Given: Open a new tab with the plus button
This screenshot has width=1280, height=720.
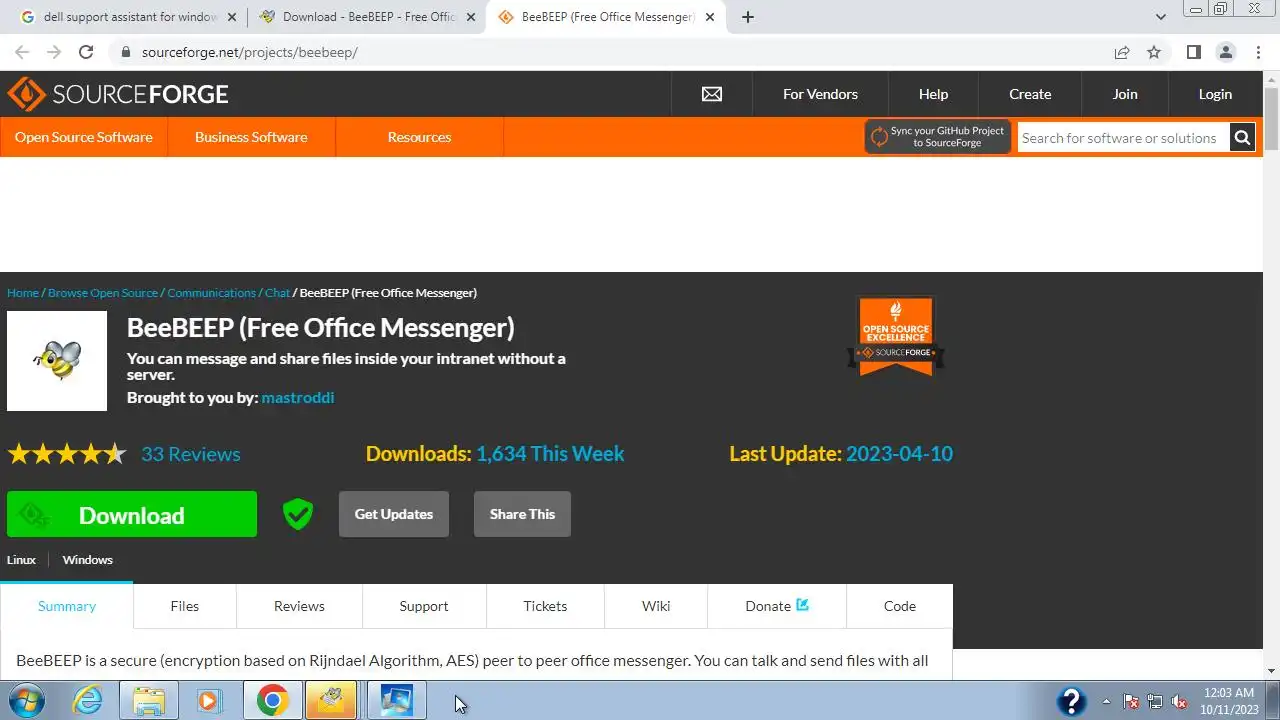Looking at the screenshot, I should [748, 17].
